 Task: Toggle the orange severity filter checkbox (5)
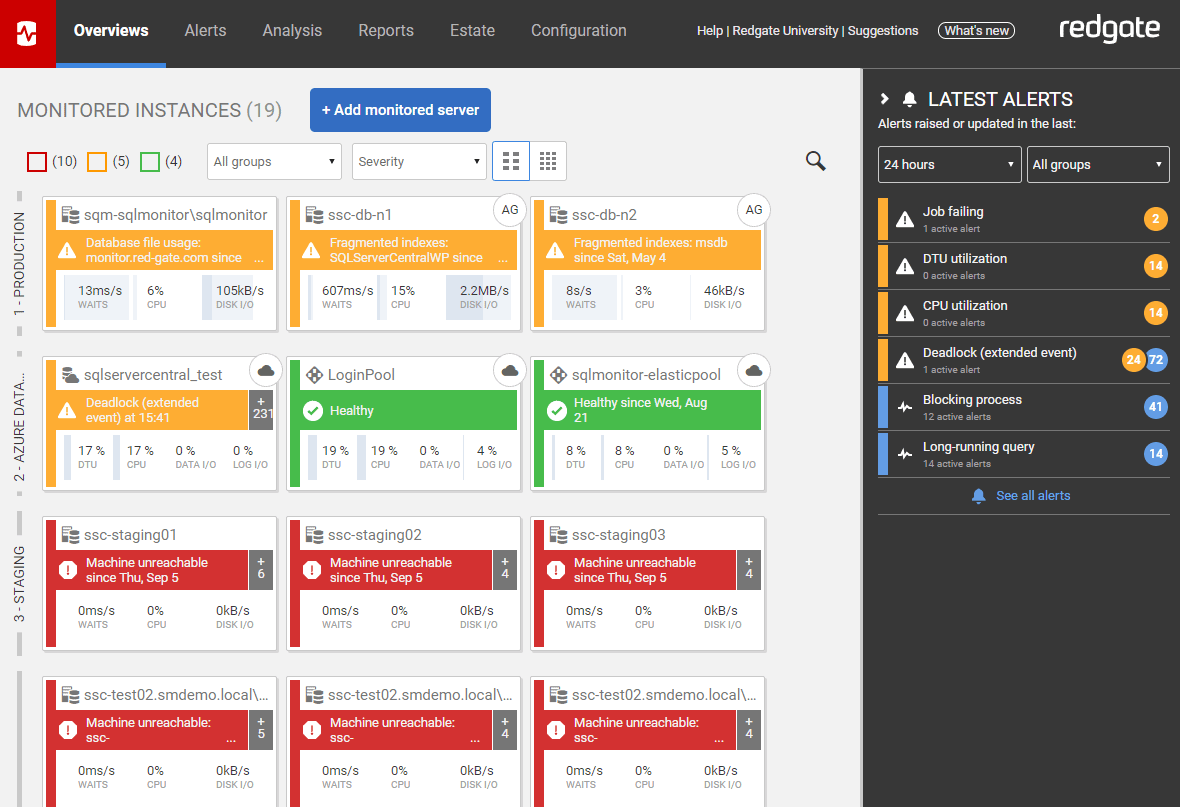(x=97, y=160)
